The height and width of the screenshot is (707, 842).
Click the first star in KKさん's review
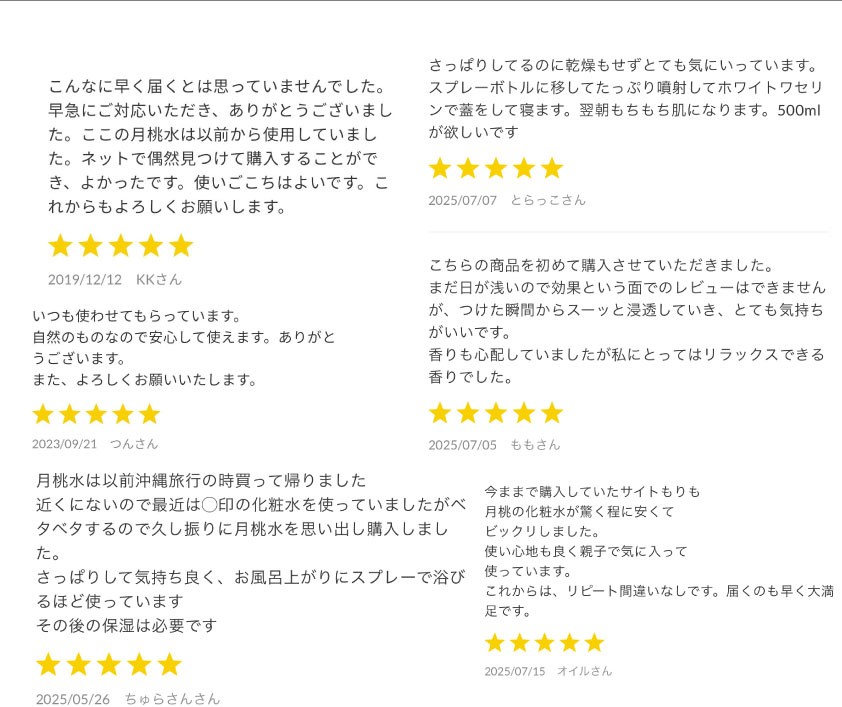click(61, 245)
